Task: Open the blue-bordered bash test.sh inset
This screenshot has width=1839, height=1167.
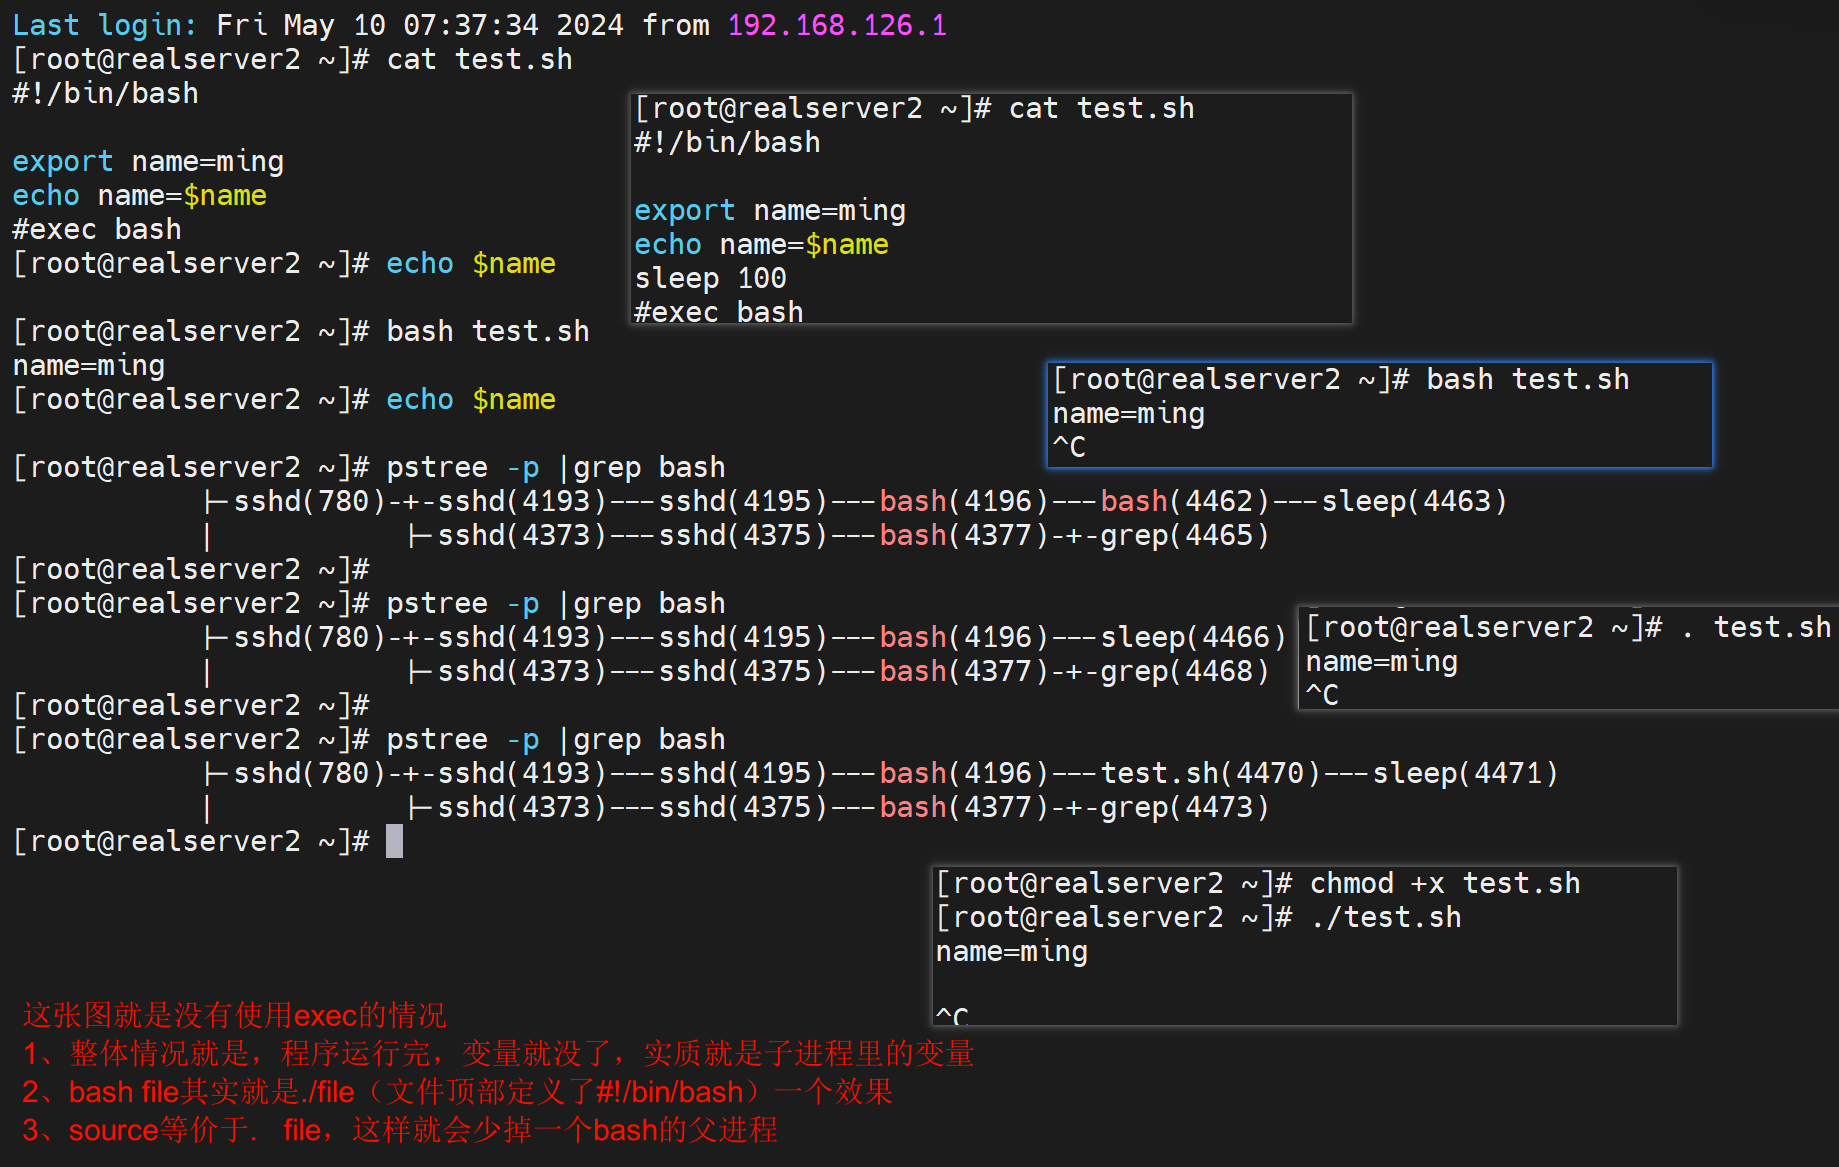Action: point(1379,414)
